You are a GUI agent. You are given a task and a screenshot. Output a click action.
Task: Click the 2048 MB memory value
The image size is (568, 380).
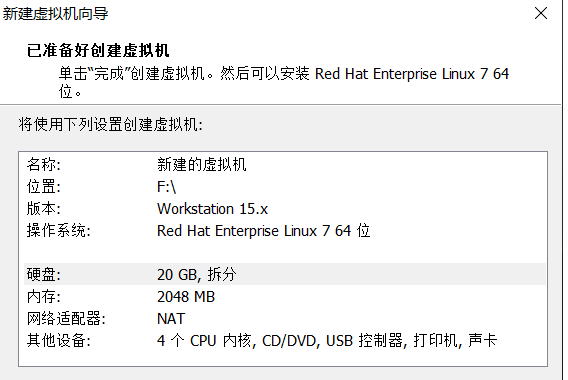(x=186, y=297)
